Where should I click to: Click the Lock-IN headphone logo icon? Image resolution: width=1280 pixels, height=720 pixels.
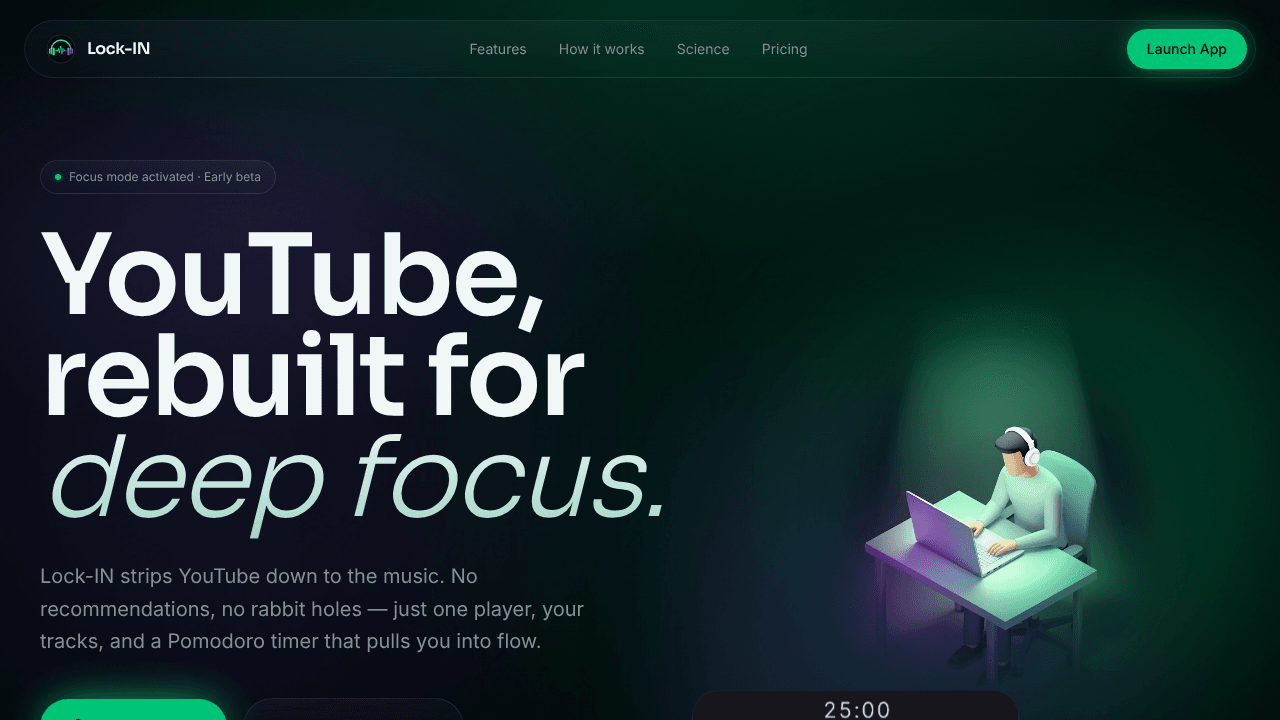61,49
